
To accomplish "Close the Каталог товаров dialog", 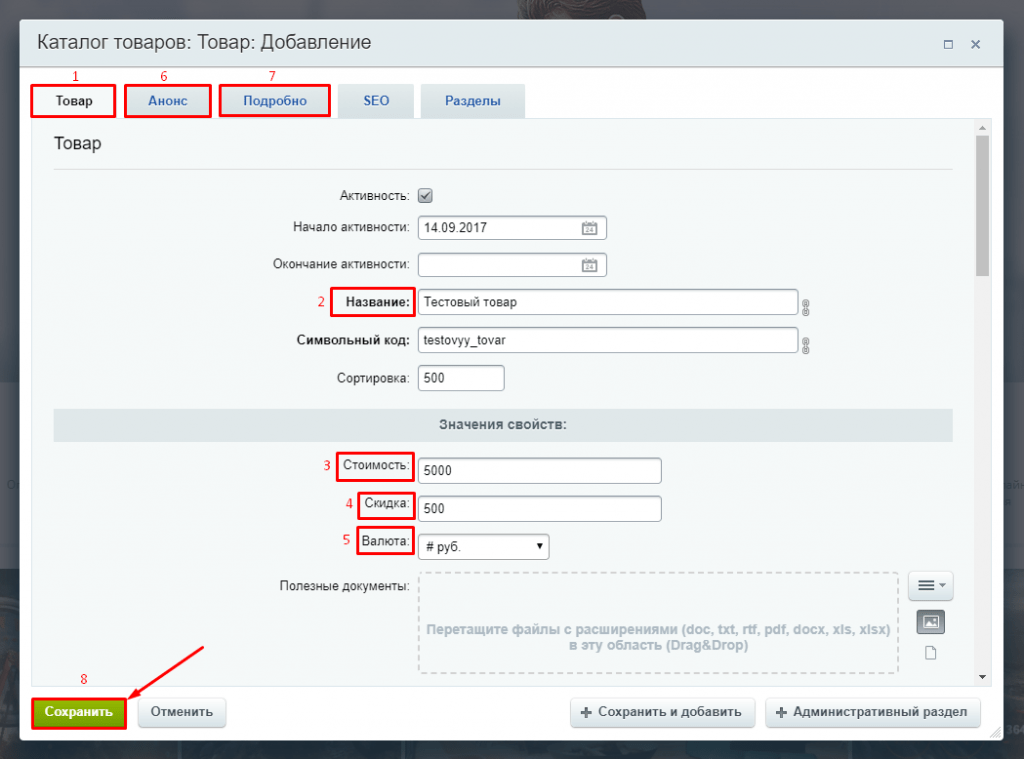I will pos(975,45).
